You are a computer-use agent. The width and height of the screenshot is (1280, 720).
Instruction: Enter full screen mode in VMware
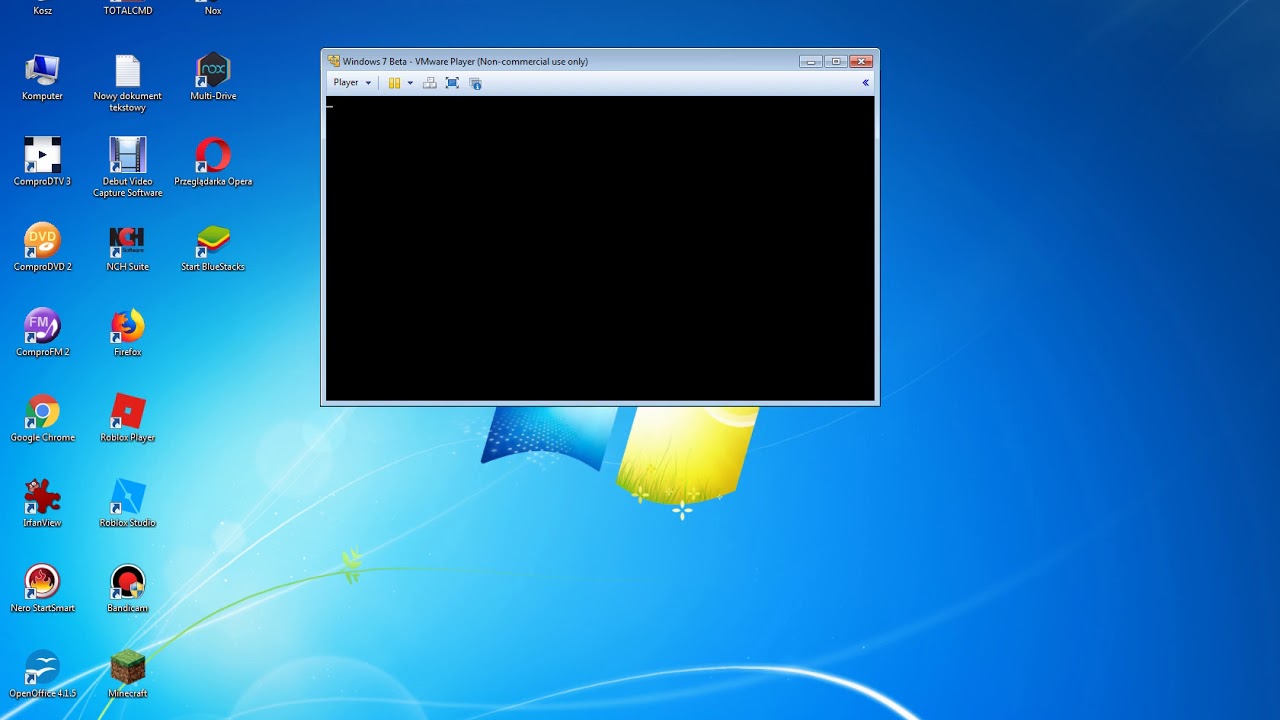coord(452,83)
